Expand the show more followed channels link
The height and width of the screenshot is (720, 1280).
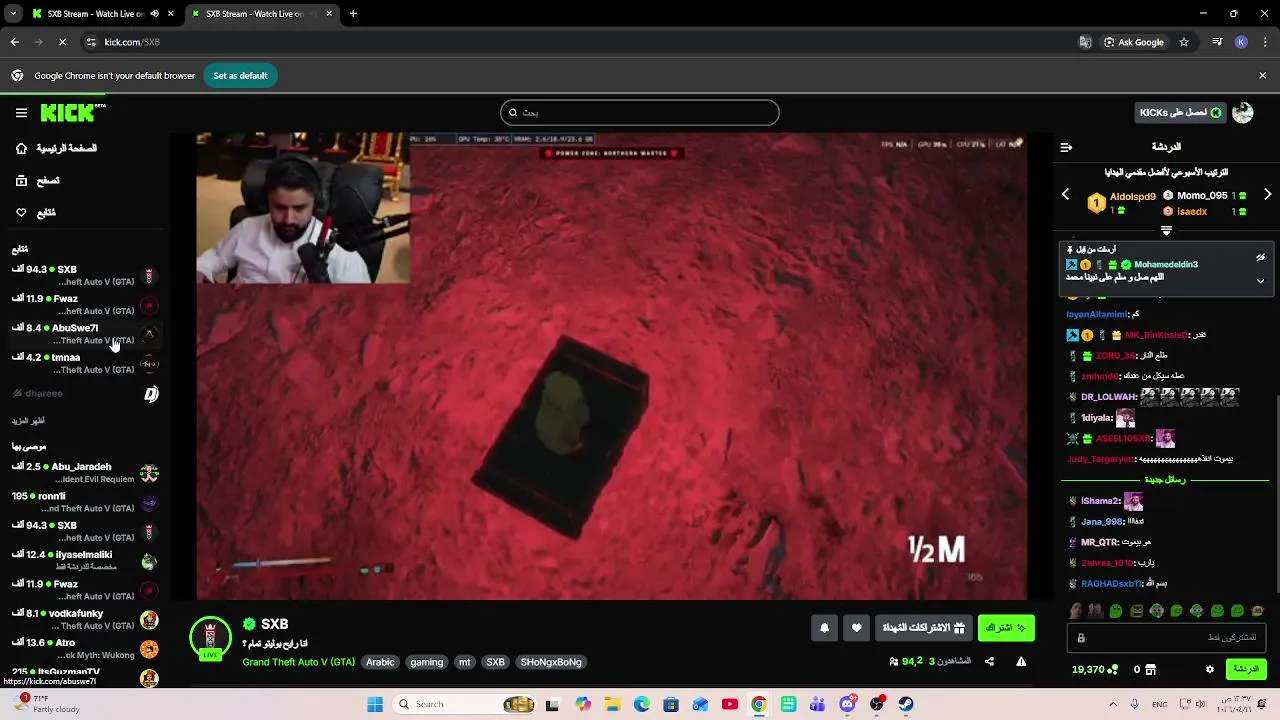28,421
